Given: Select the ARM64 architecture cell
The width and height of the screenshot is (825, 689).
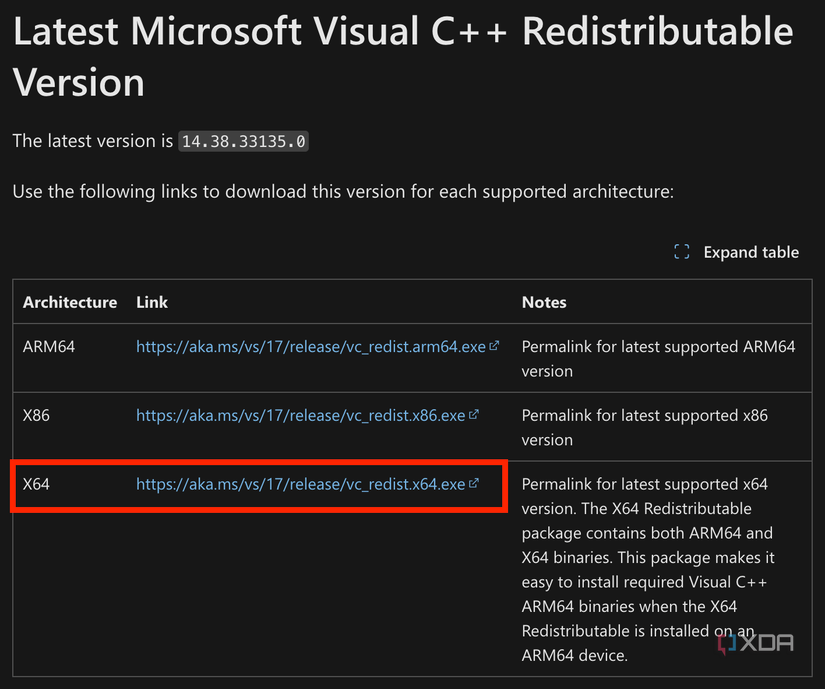Looking at the screenshot, I should pos(49,347).
